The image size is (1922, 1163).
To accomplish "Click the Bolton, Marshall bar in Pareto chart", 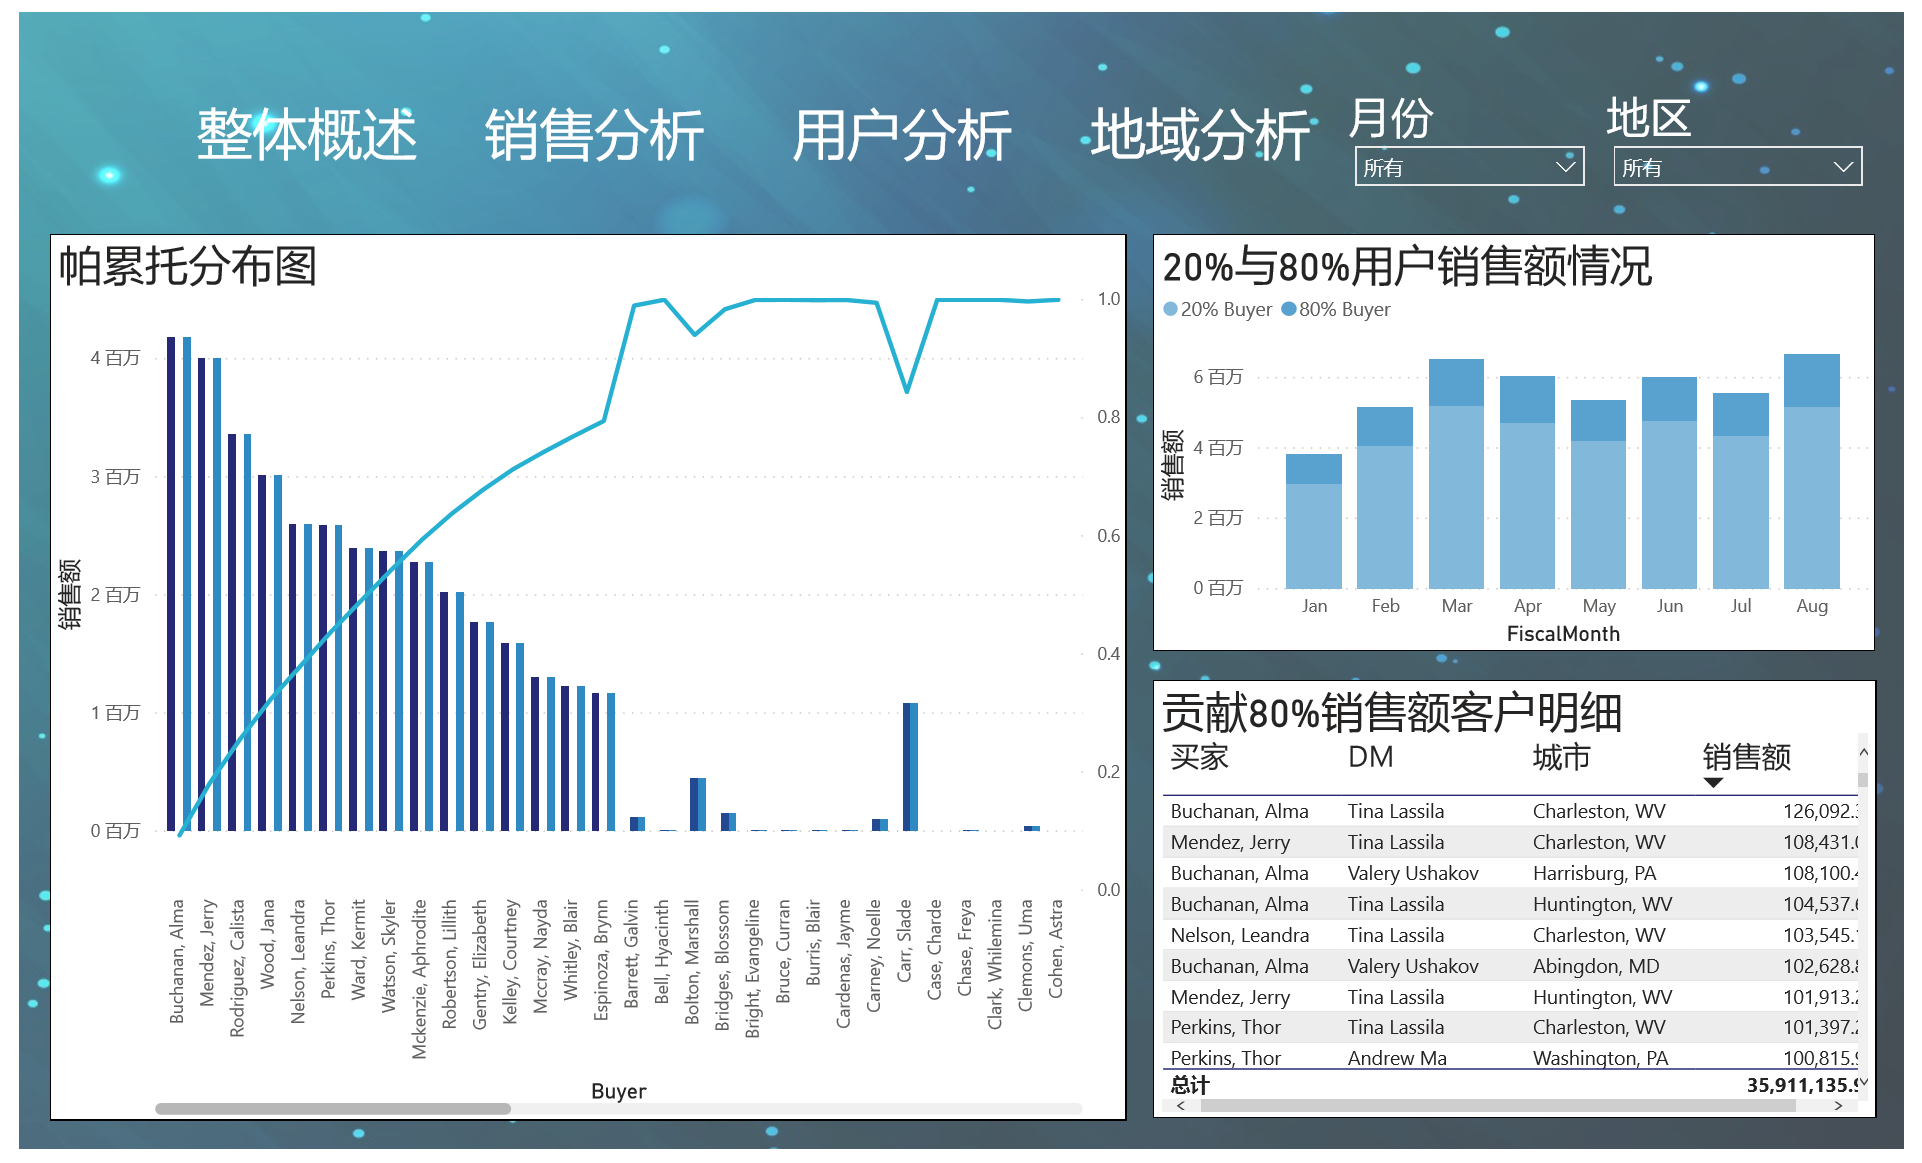I will 697,804.
